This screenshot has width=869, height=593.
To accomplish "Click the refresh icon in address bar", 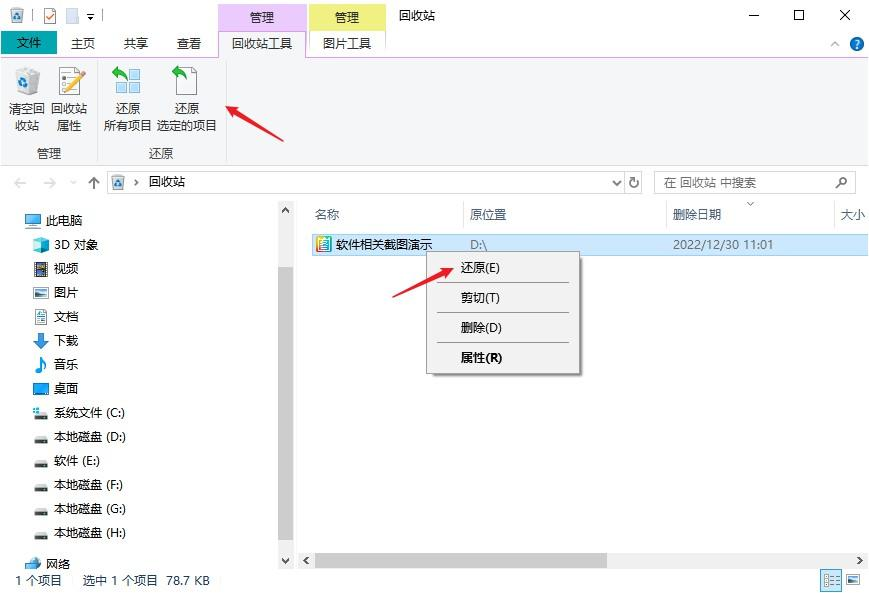I will (x=636, y=182).
